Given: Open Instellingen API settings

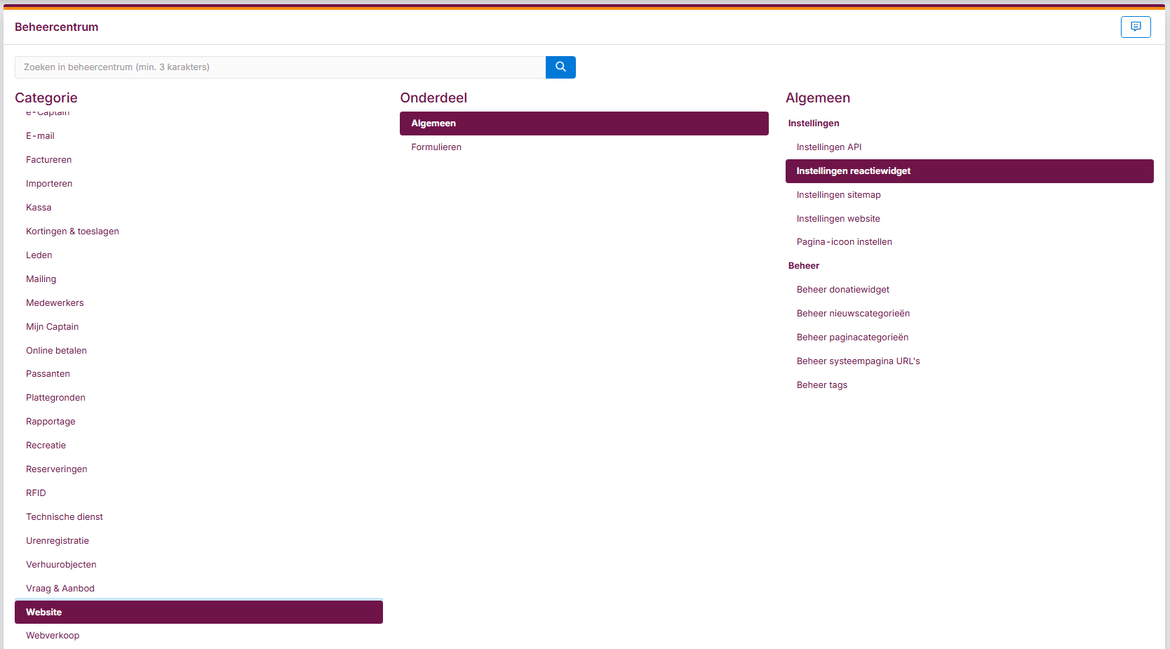Looking at the screenshot, I should 829,146.
